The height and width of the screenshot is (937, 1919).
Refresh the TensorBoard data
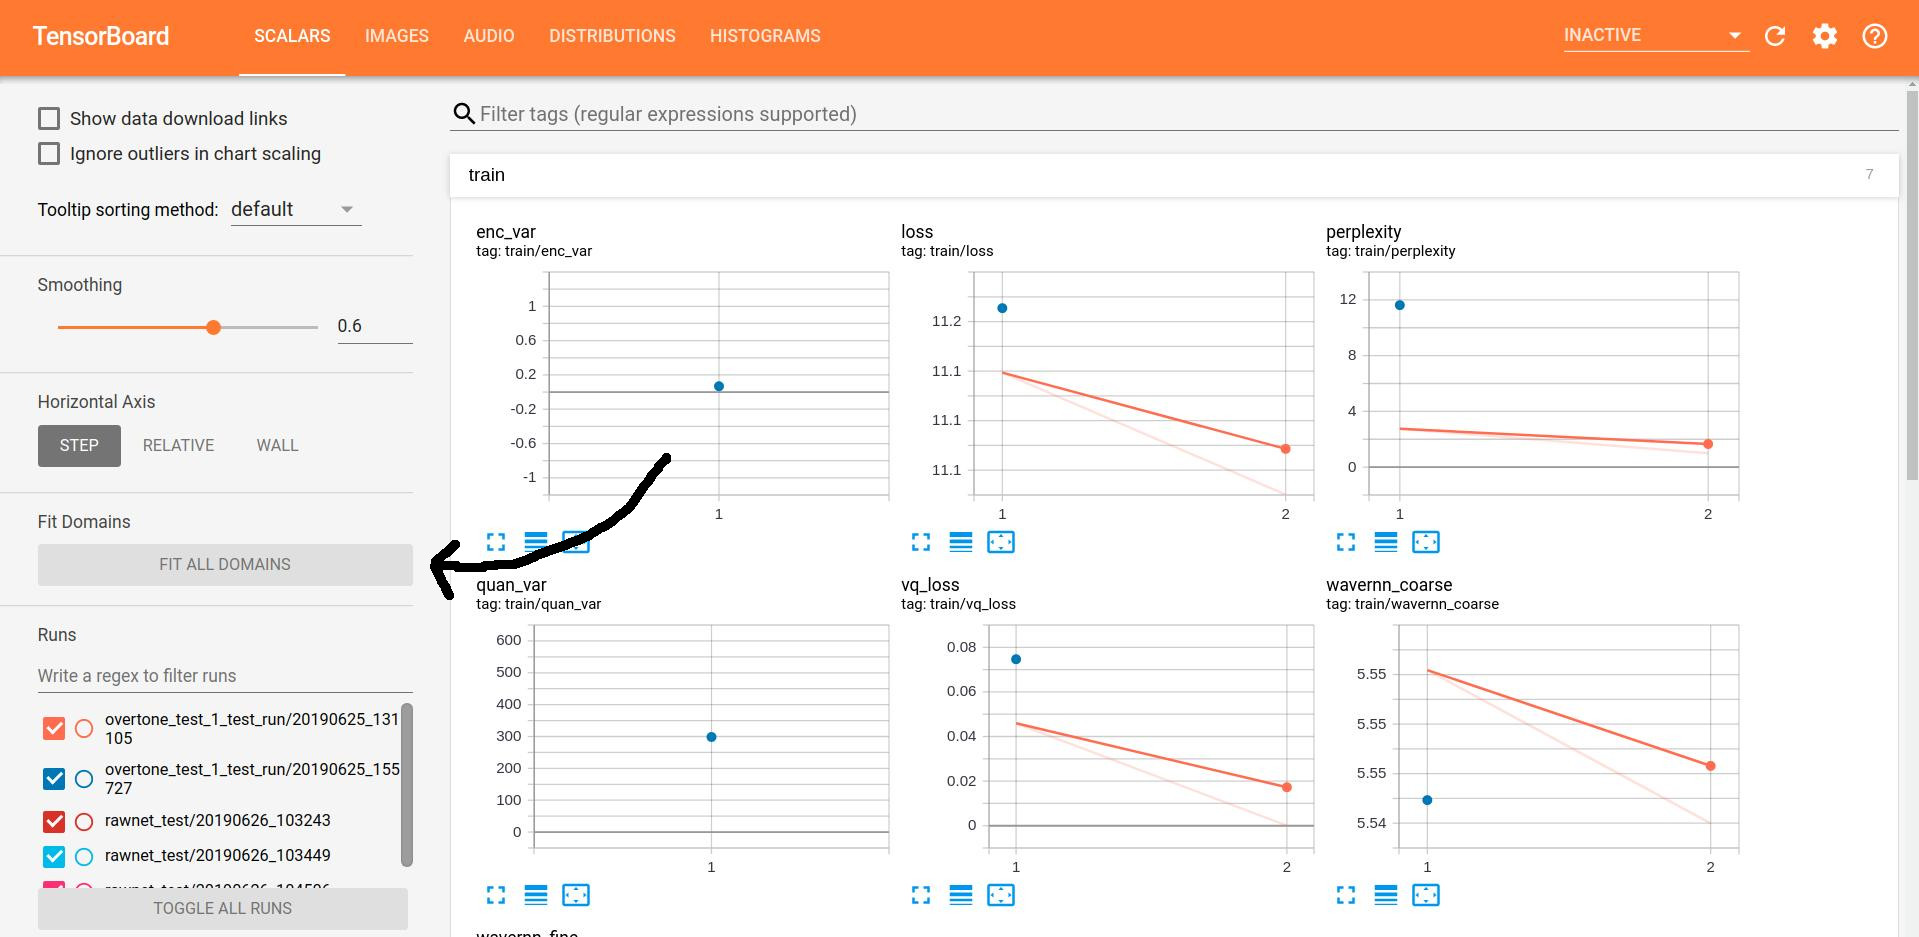pos(1775,36)
